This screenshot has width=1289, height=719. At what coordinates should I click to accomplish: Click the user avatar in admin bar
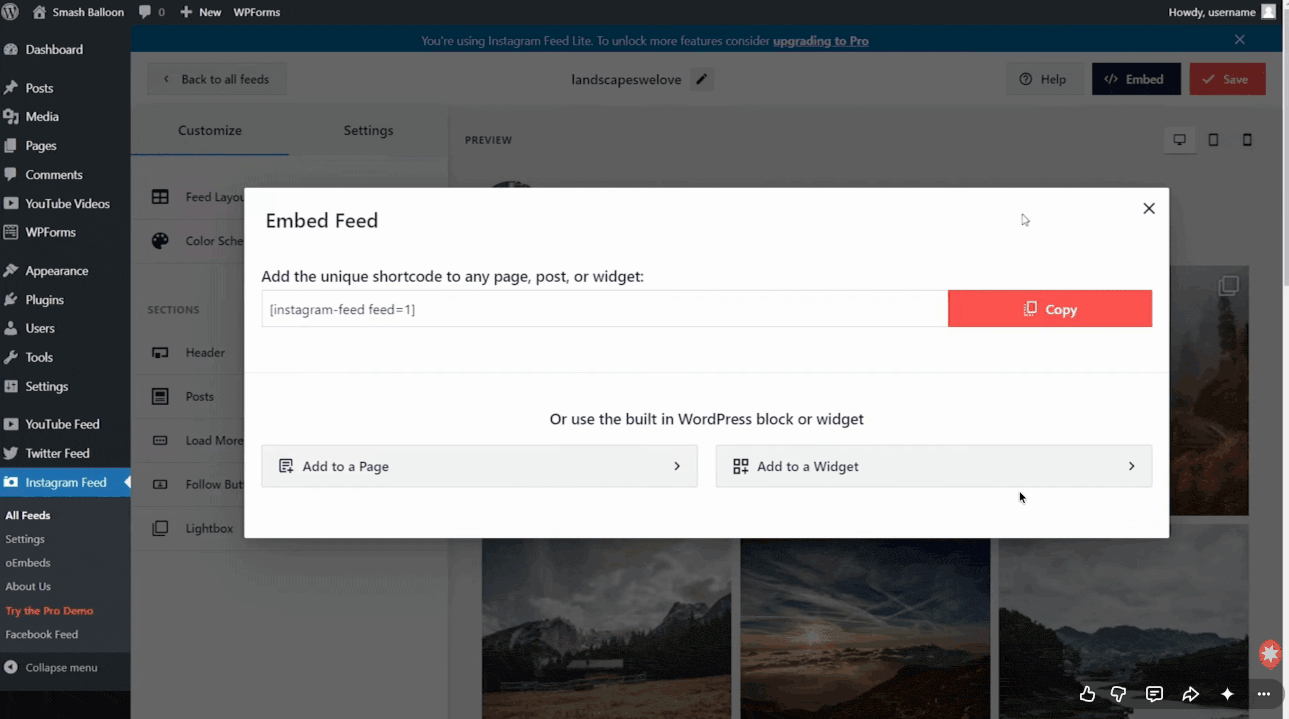coord(1268,12)
